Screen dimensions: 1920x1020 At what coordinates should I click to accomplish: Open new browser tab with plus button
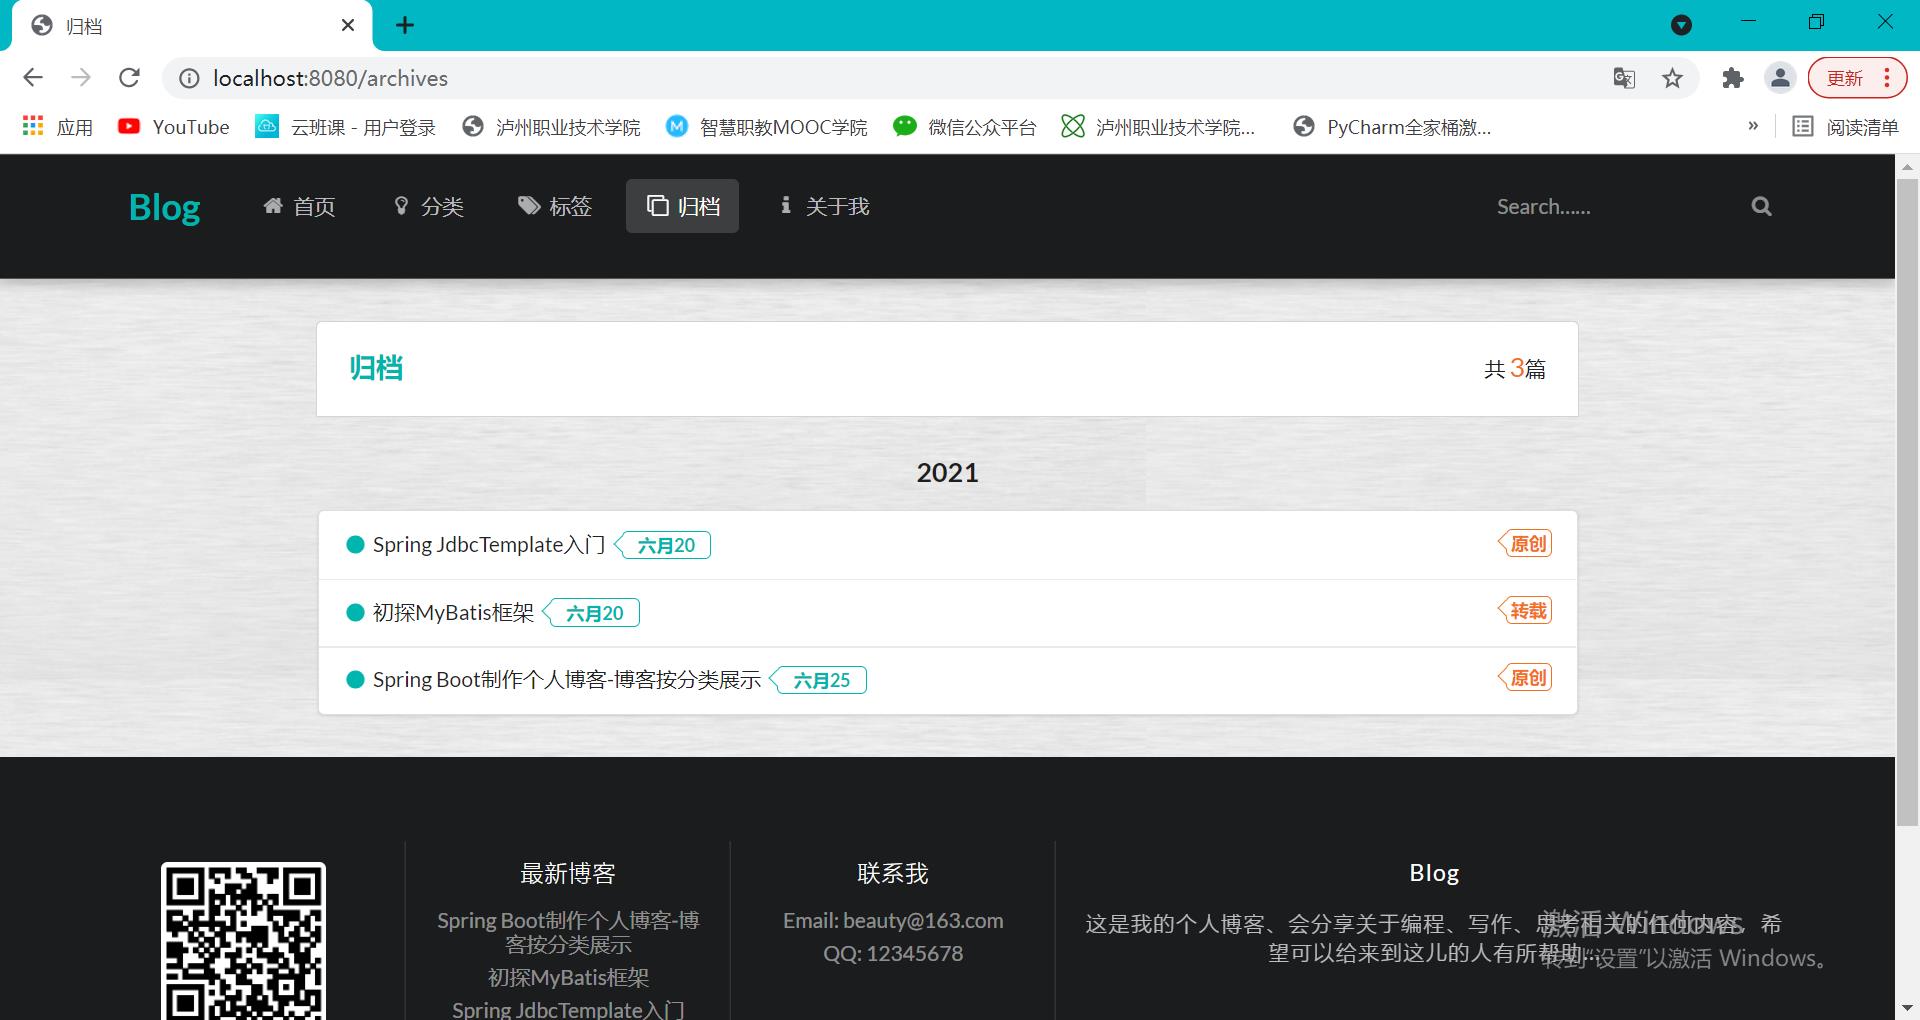(405, 25)
